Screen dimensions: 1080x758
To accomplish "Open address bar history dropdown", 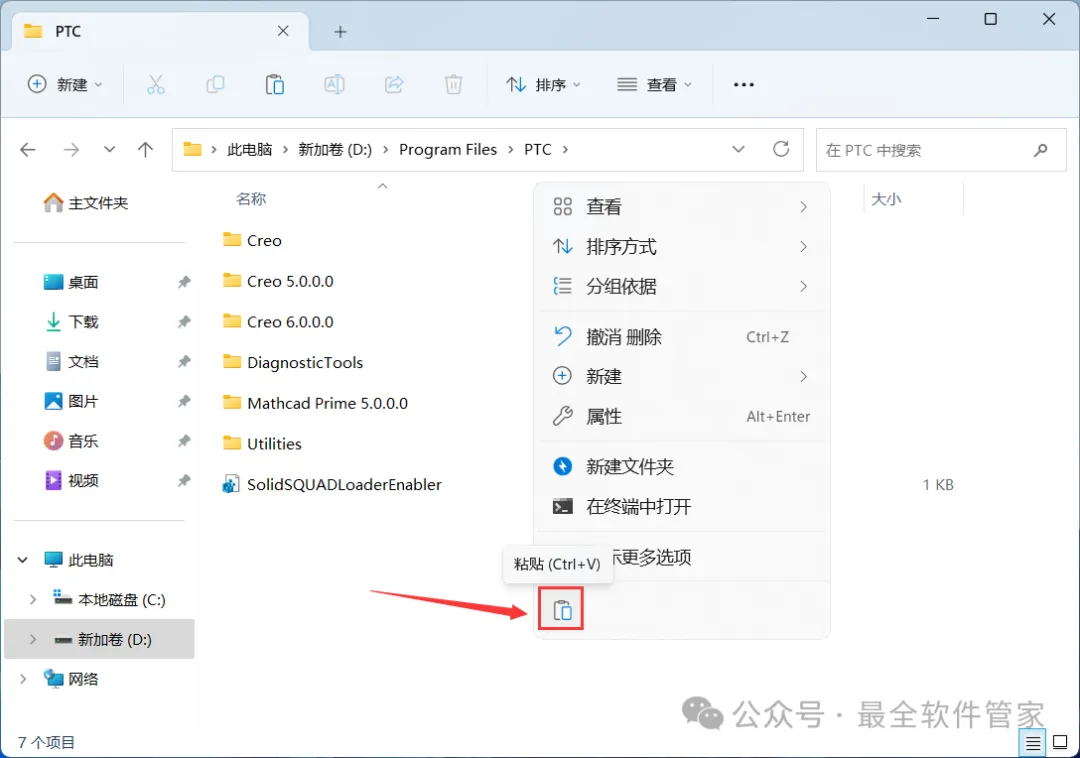I will tap(738, 149).
